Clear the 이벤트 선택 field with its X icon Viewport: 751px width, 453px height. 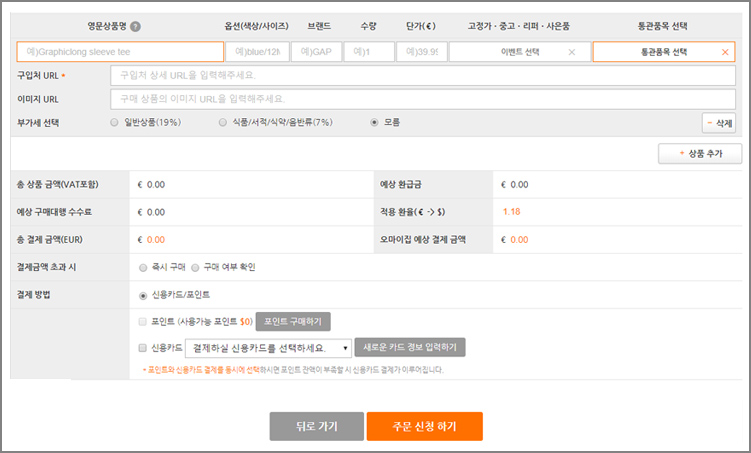571,52
